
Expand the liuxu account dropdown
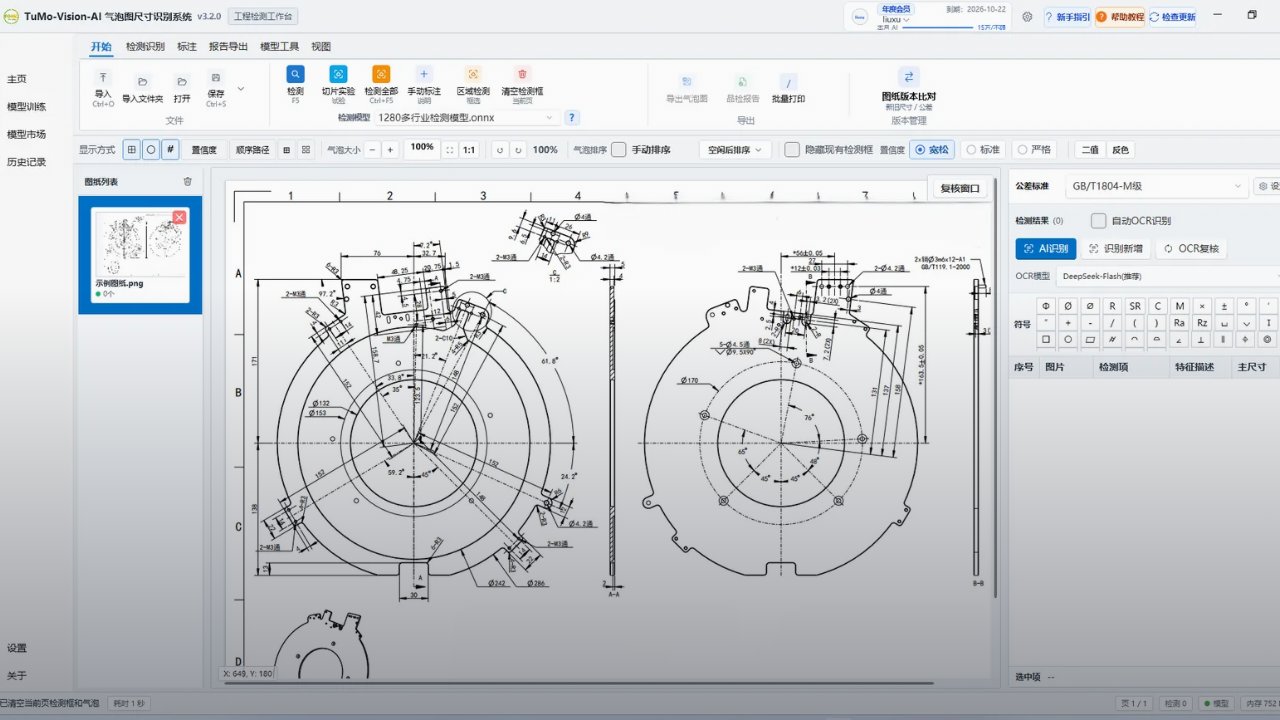tap(895, 19)
